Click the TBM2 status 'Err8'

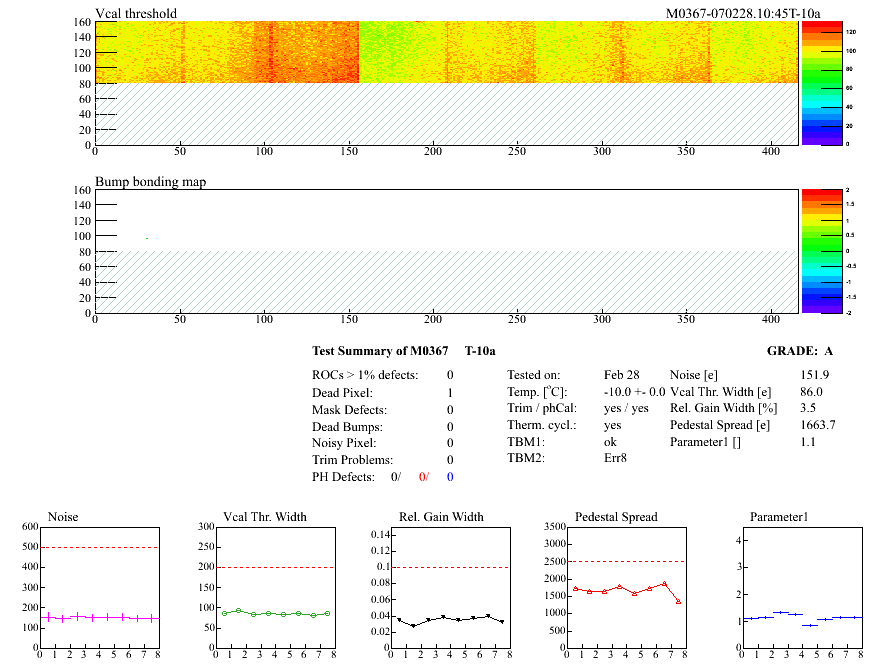[615, 458]
